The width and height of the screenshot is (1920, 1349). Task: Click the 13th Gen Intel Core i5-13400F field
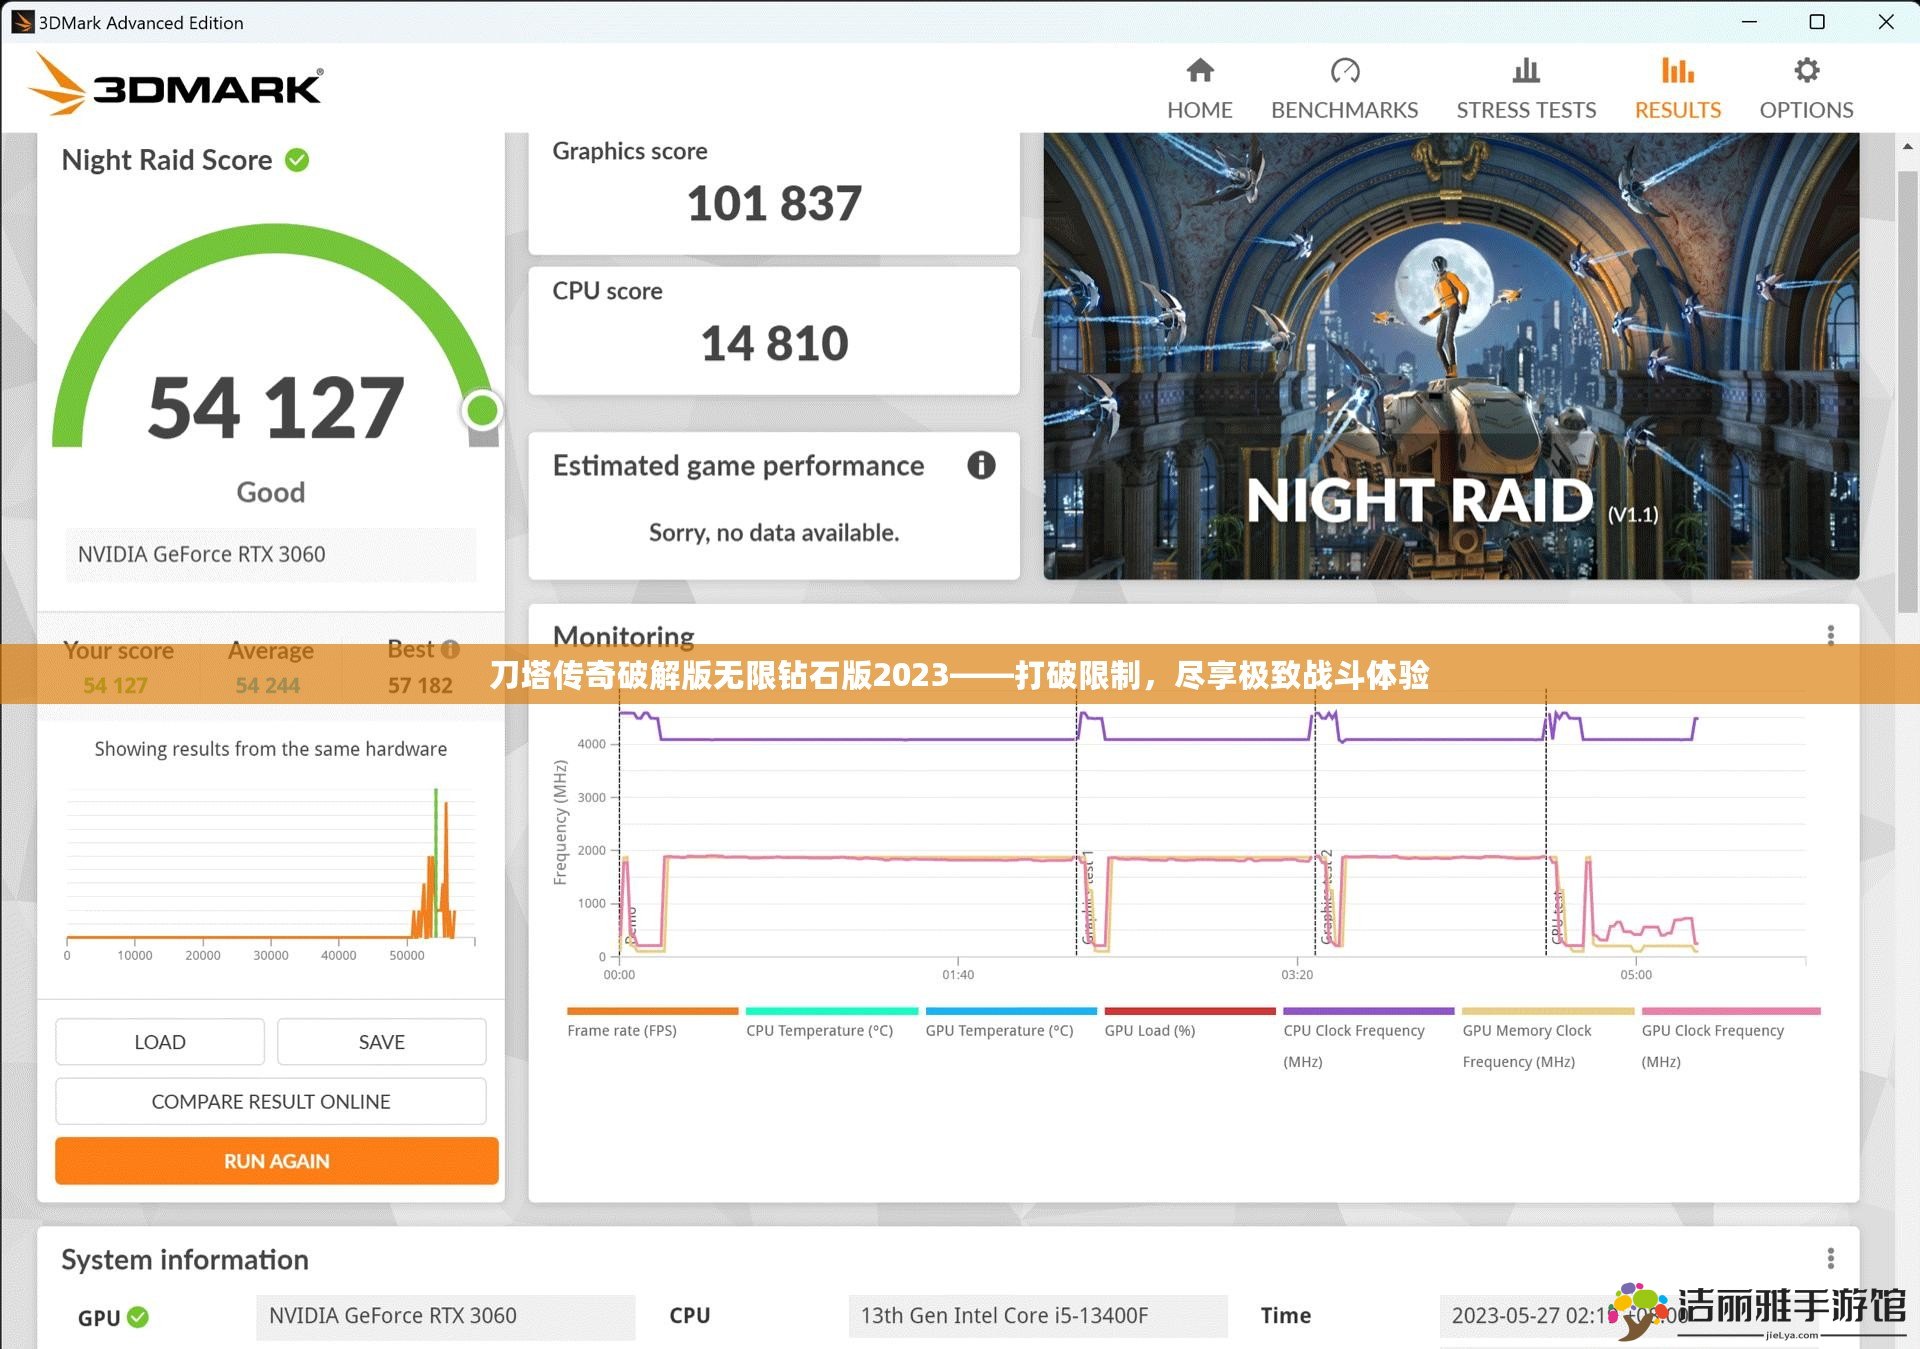click(1037, 1316)
